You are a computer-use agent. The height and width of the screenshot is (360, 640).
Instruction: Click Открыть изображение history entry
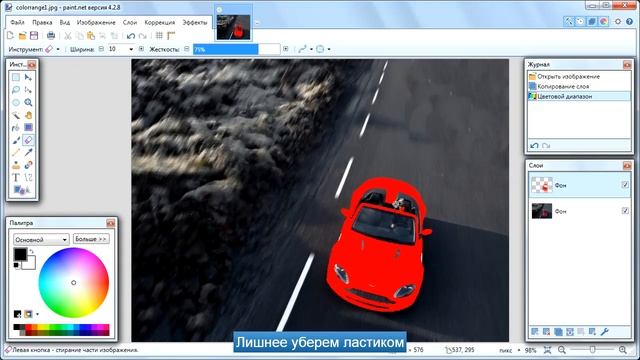coord(579,76)
